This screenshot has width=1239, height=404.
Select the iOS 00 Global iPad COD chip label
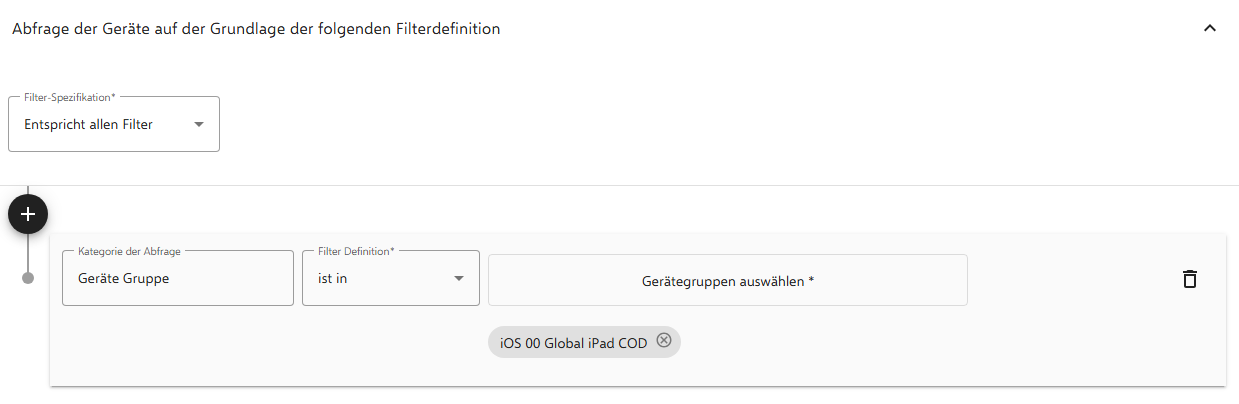[x=573, y=342]
